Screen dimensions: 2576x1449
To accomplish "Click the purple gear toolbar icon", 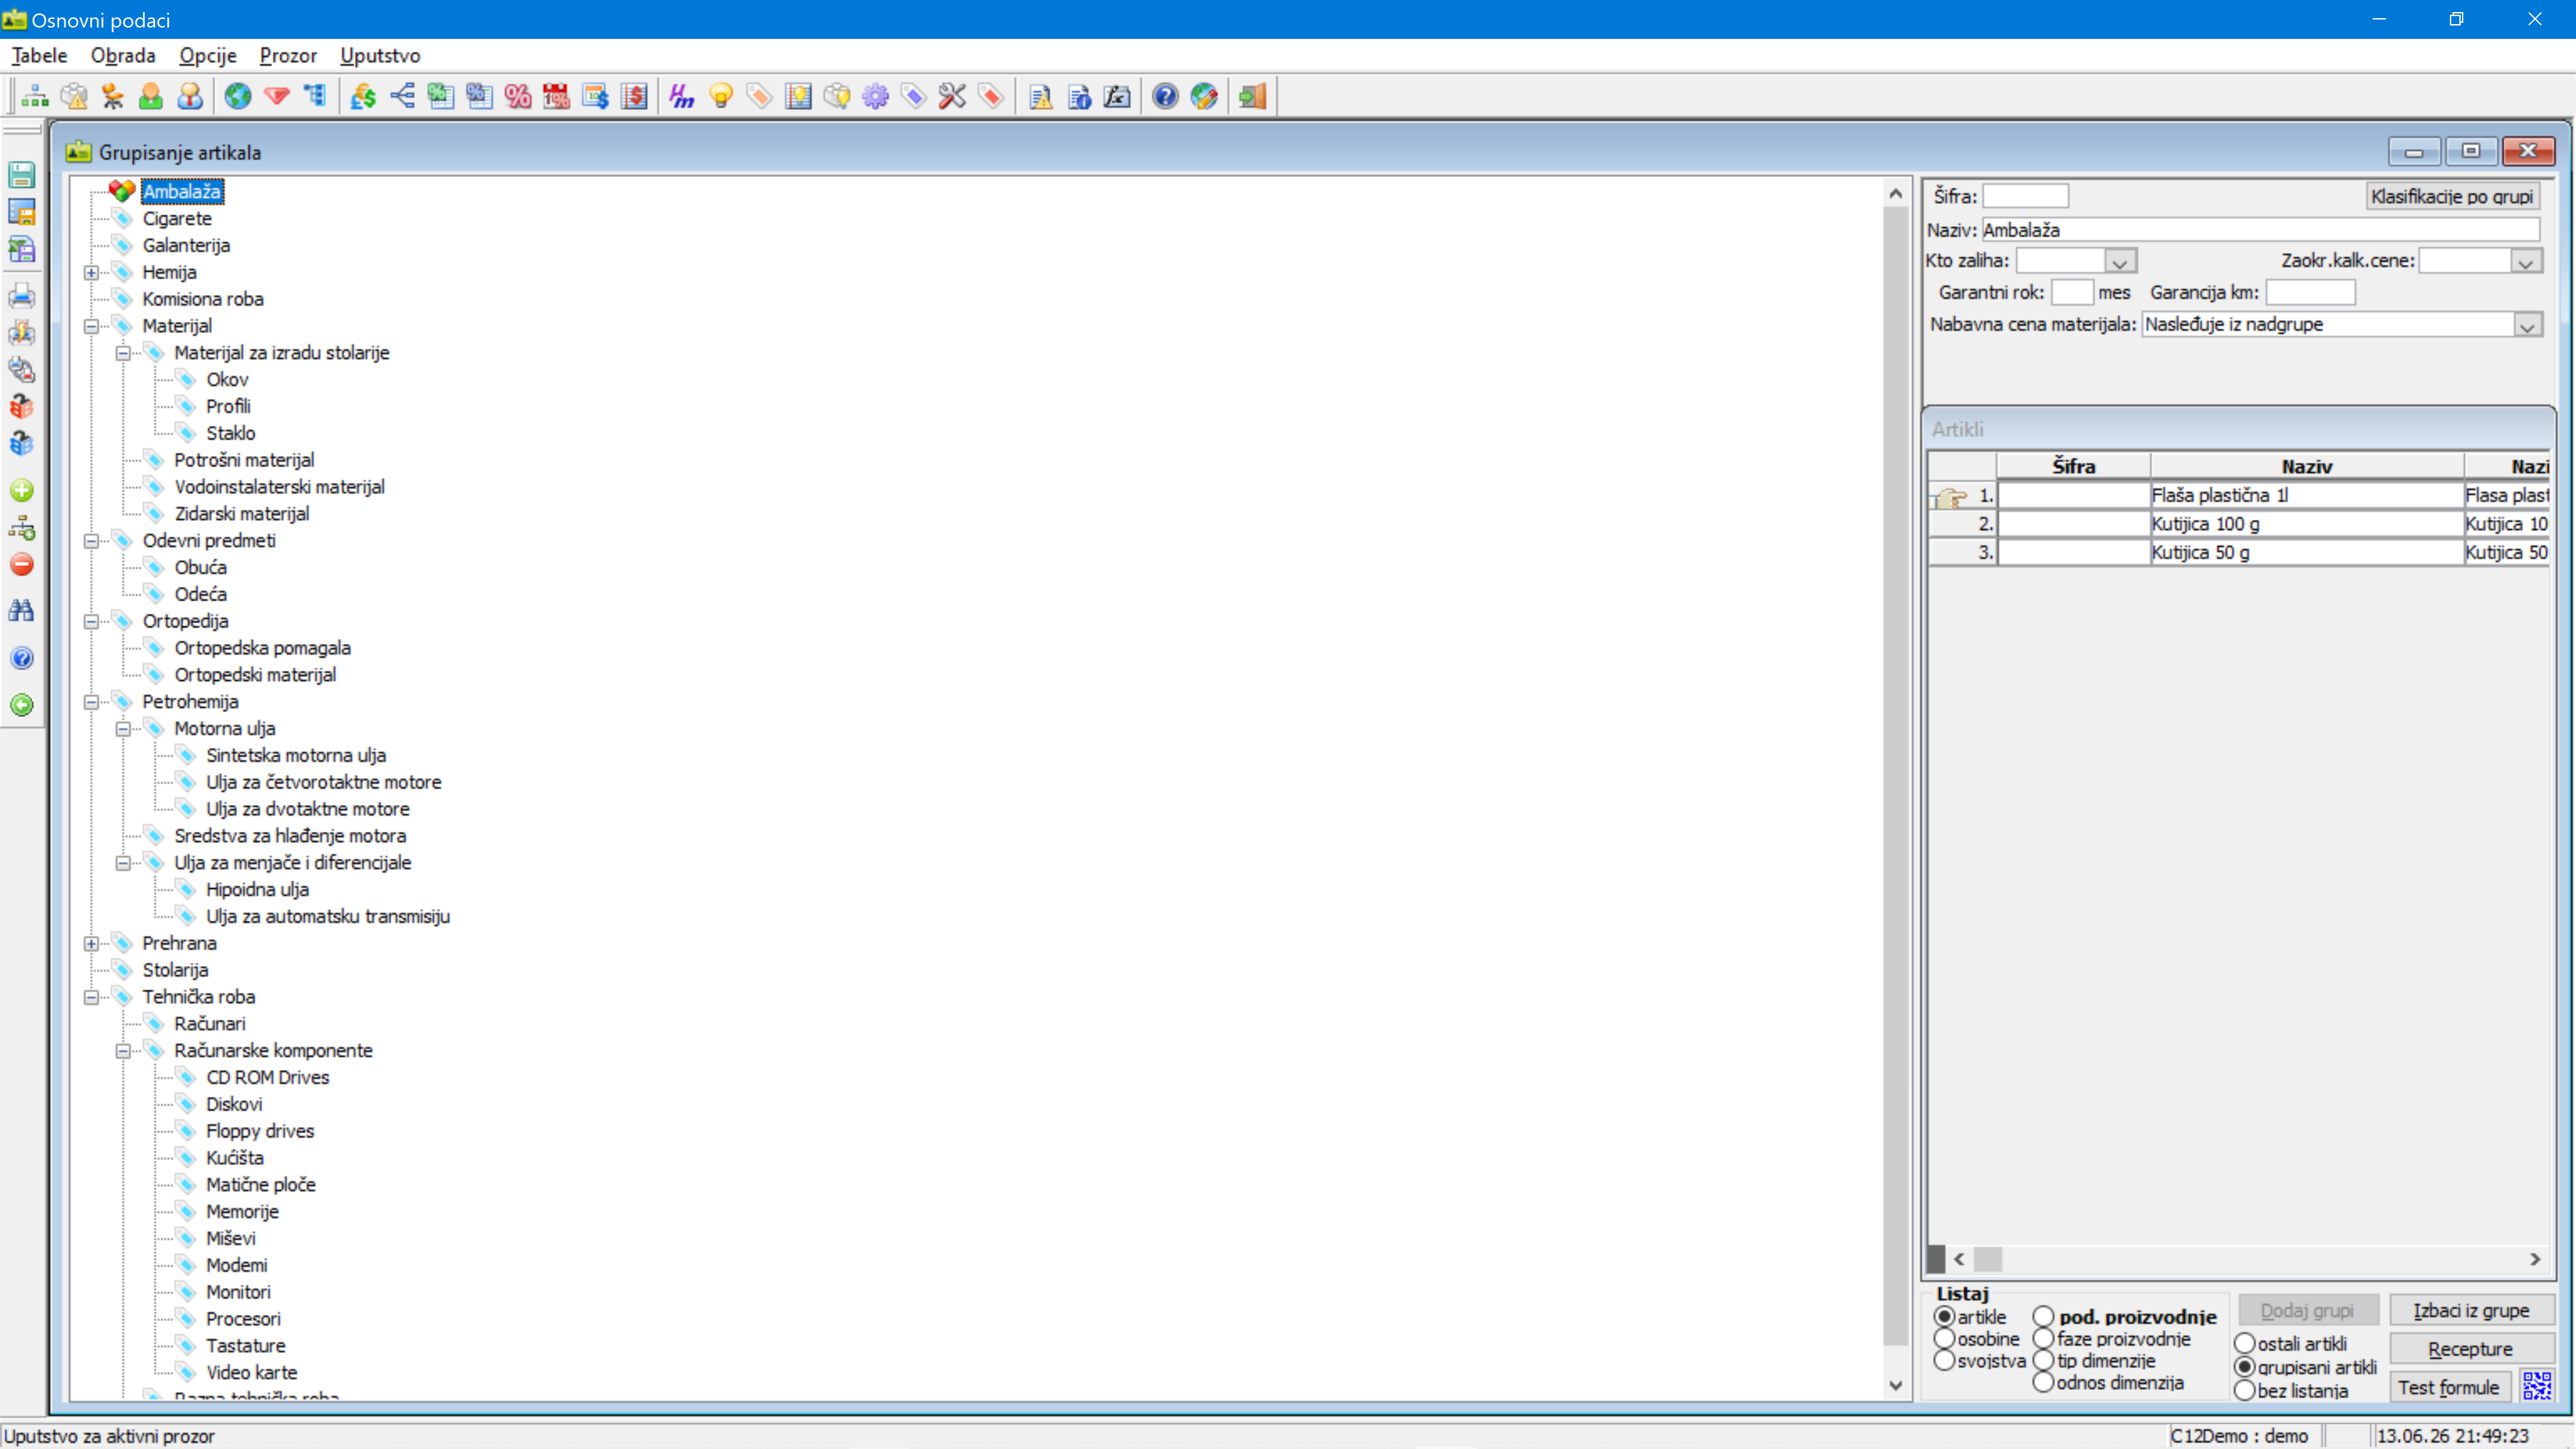I will (x=875, y=96).
